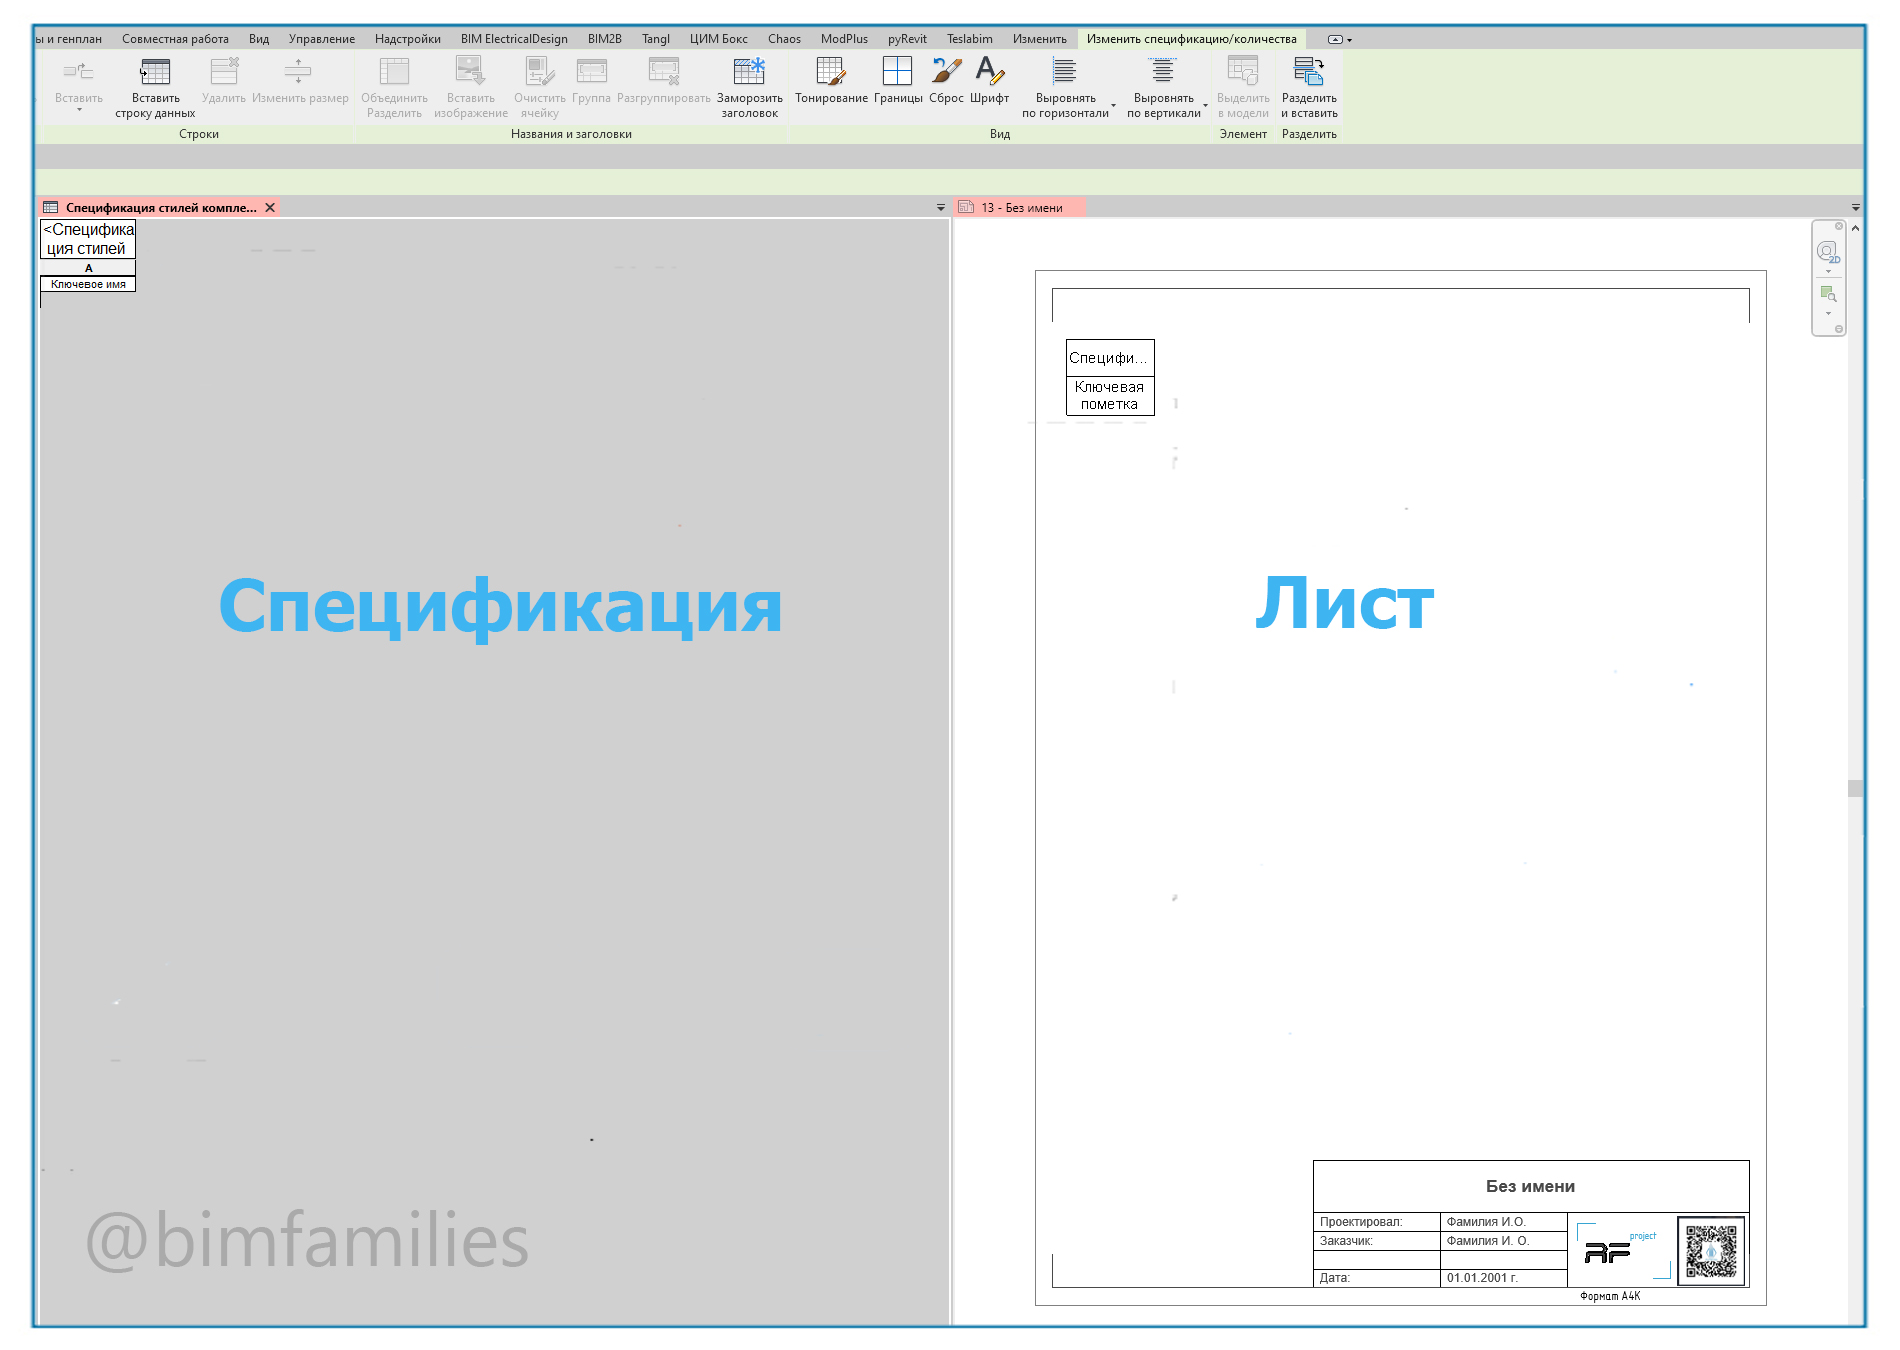Open the Вид (View) ribbon tab

(x=259, y=39)
